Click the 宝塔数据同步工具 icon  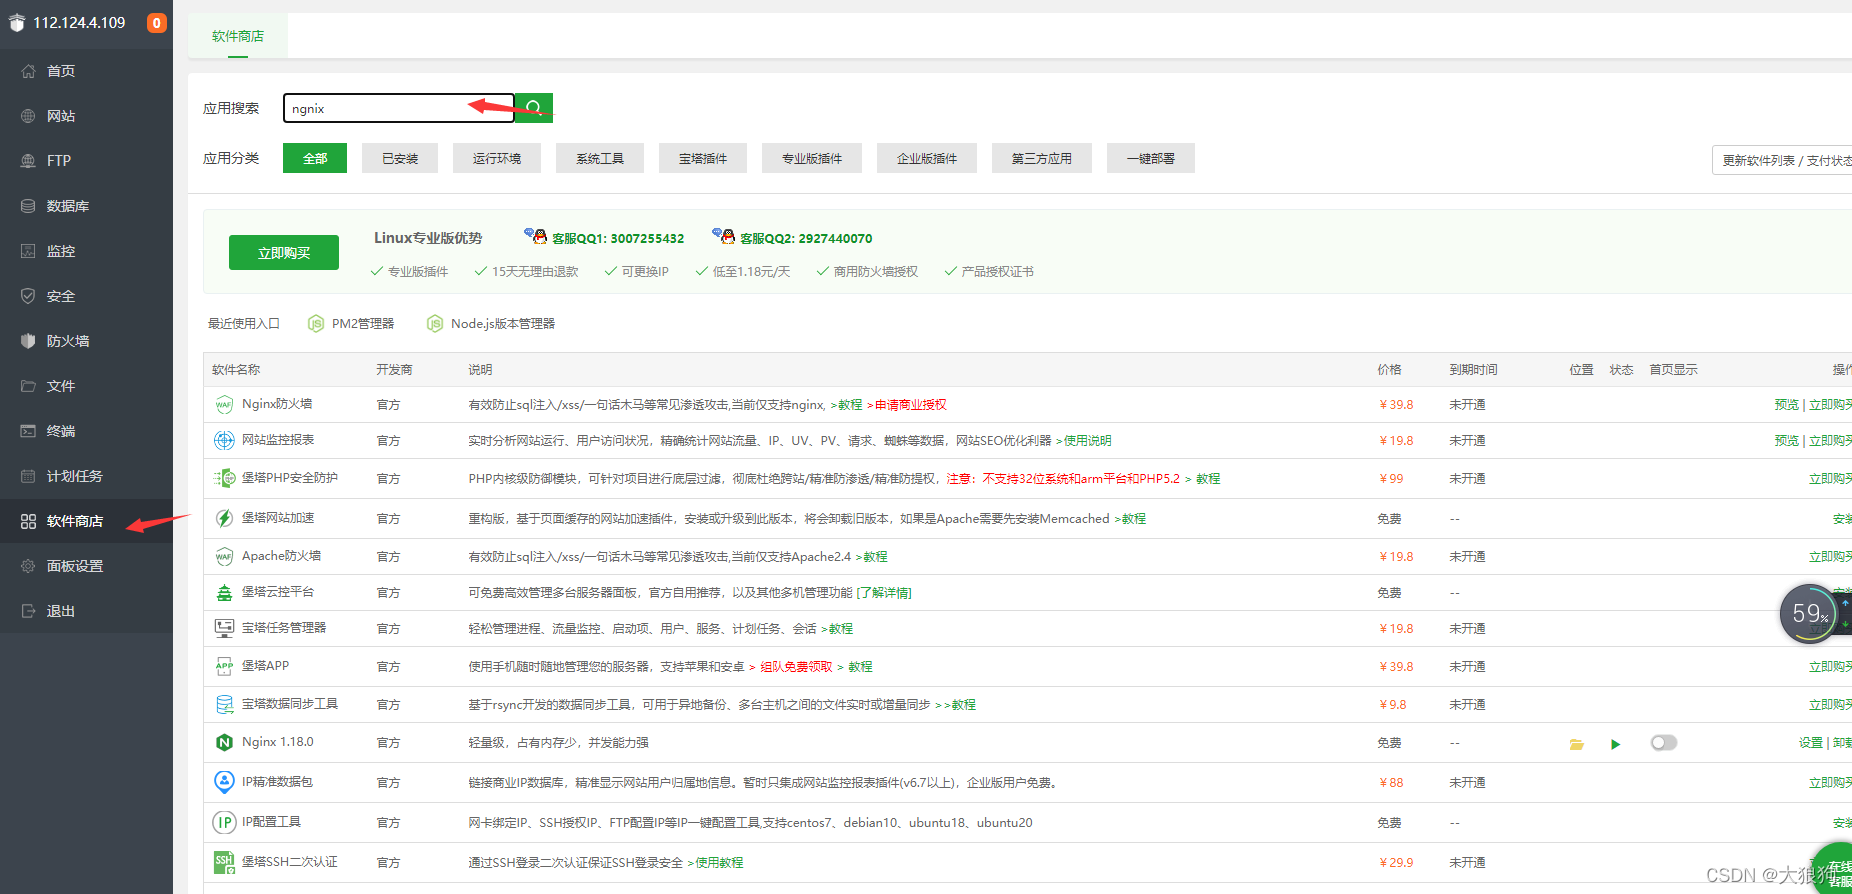pos(224,704)
